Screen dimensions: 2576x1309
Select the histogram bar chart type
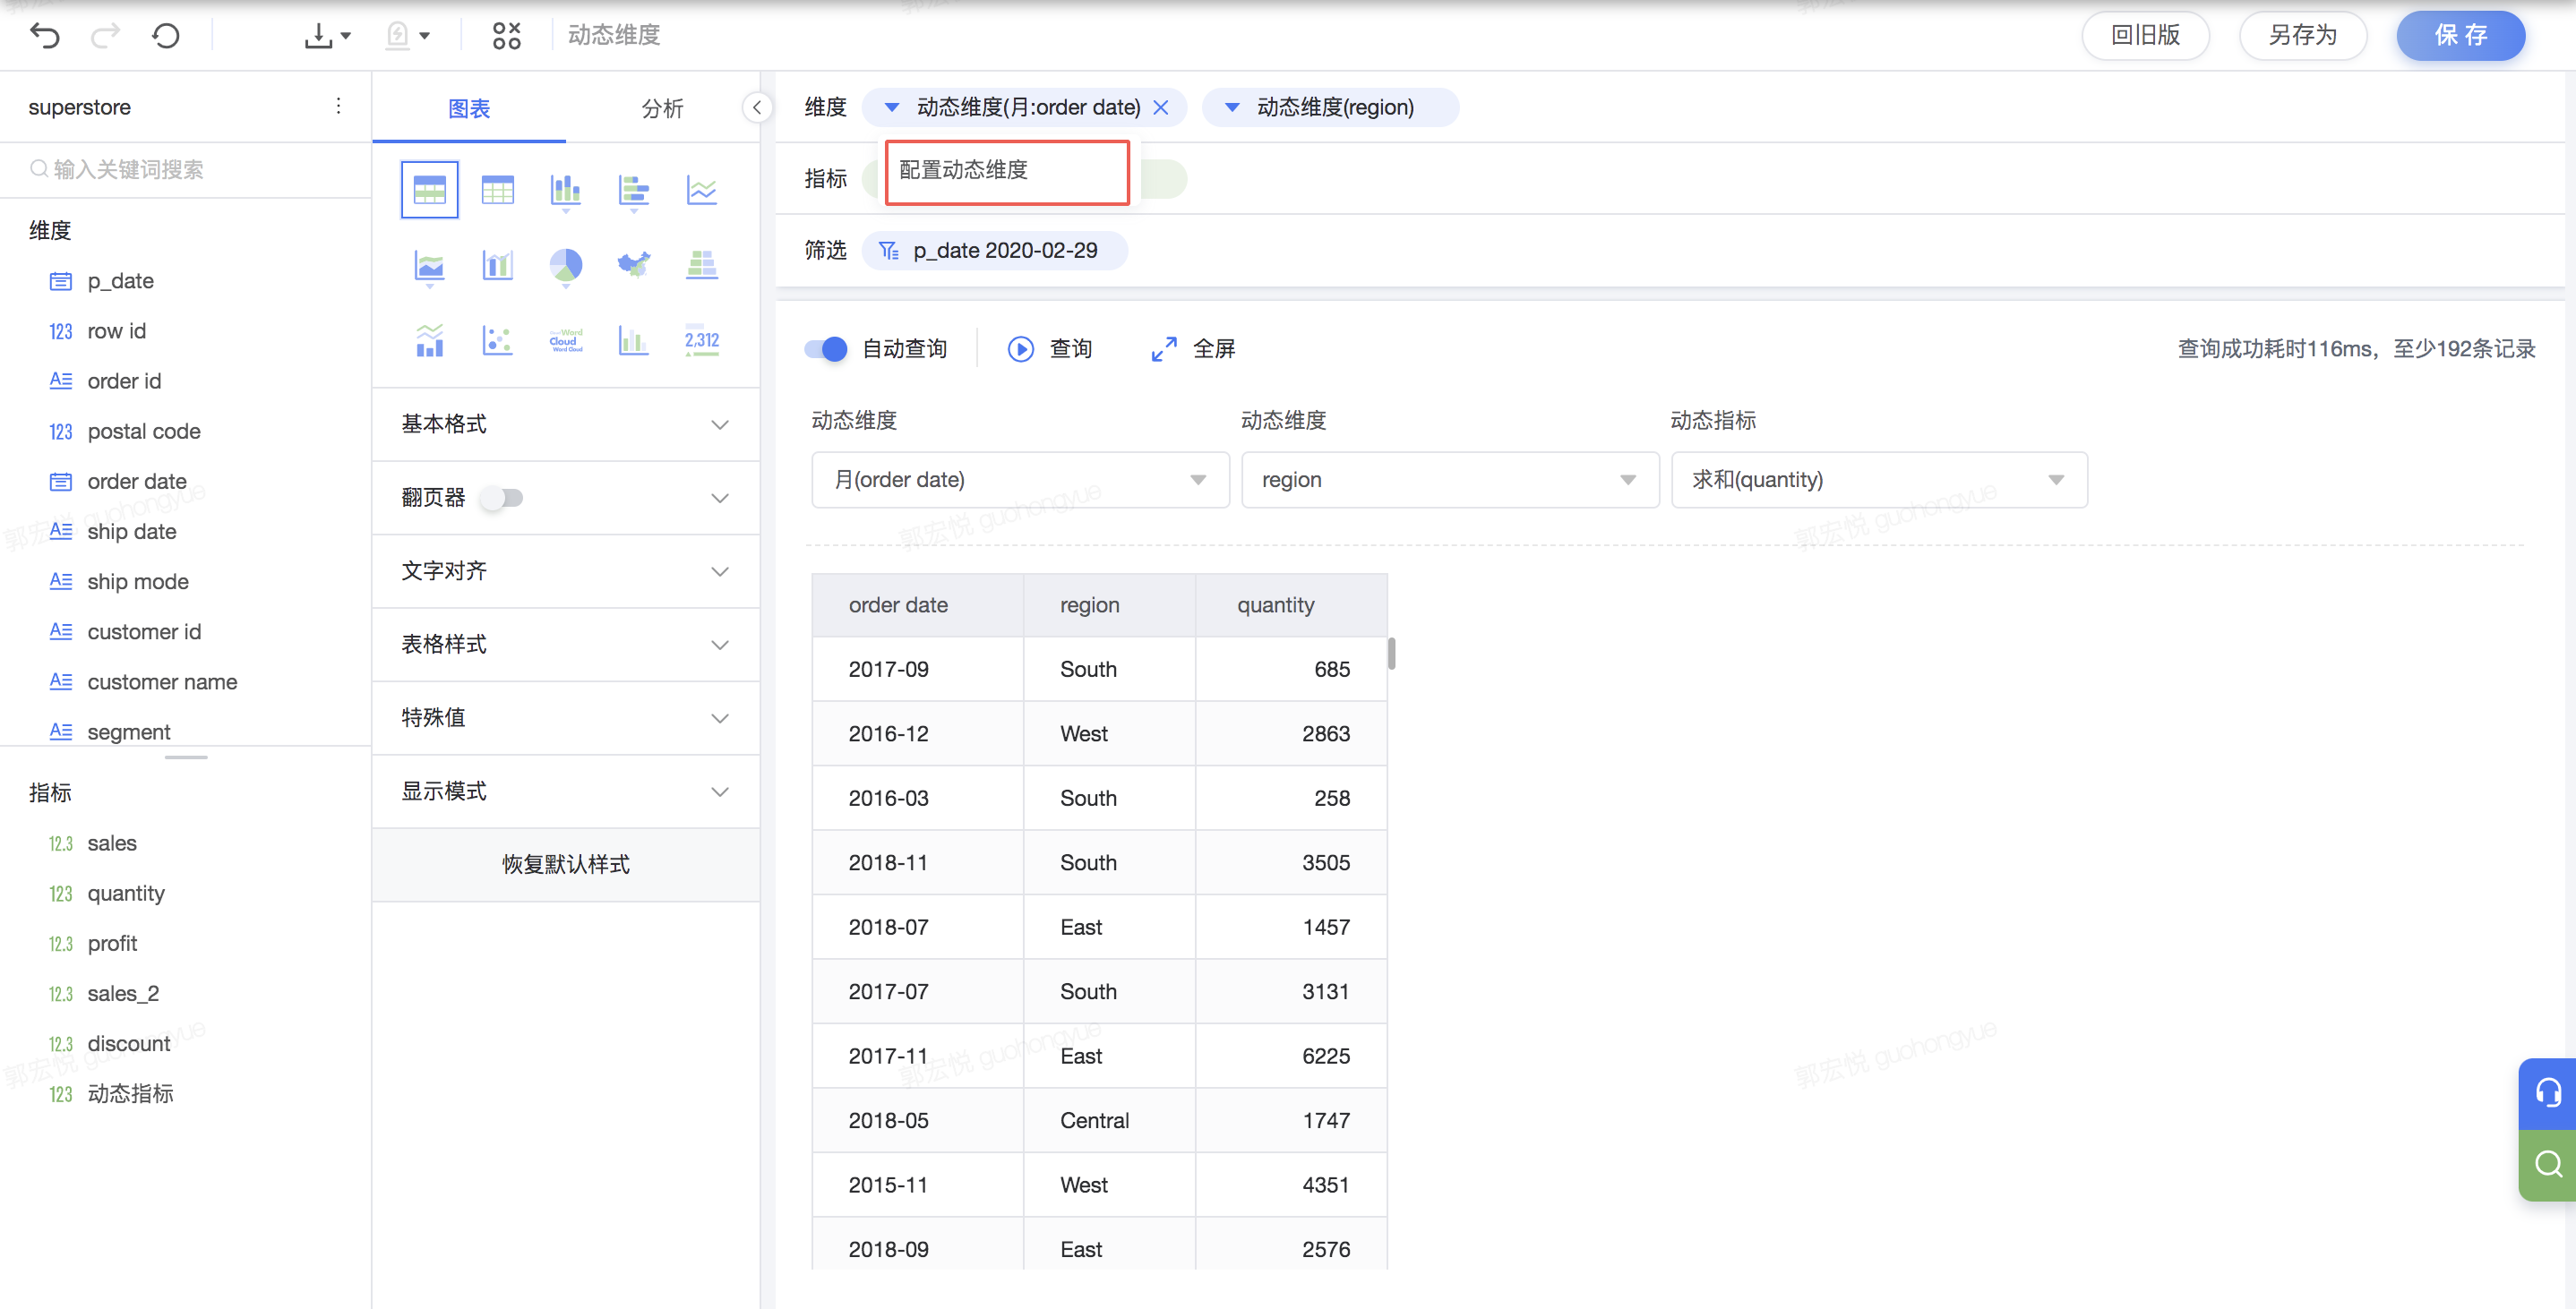[634, 341]
